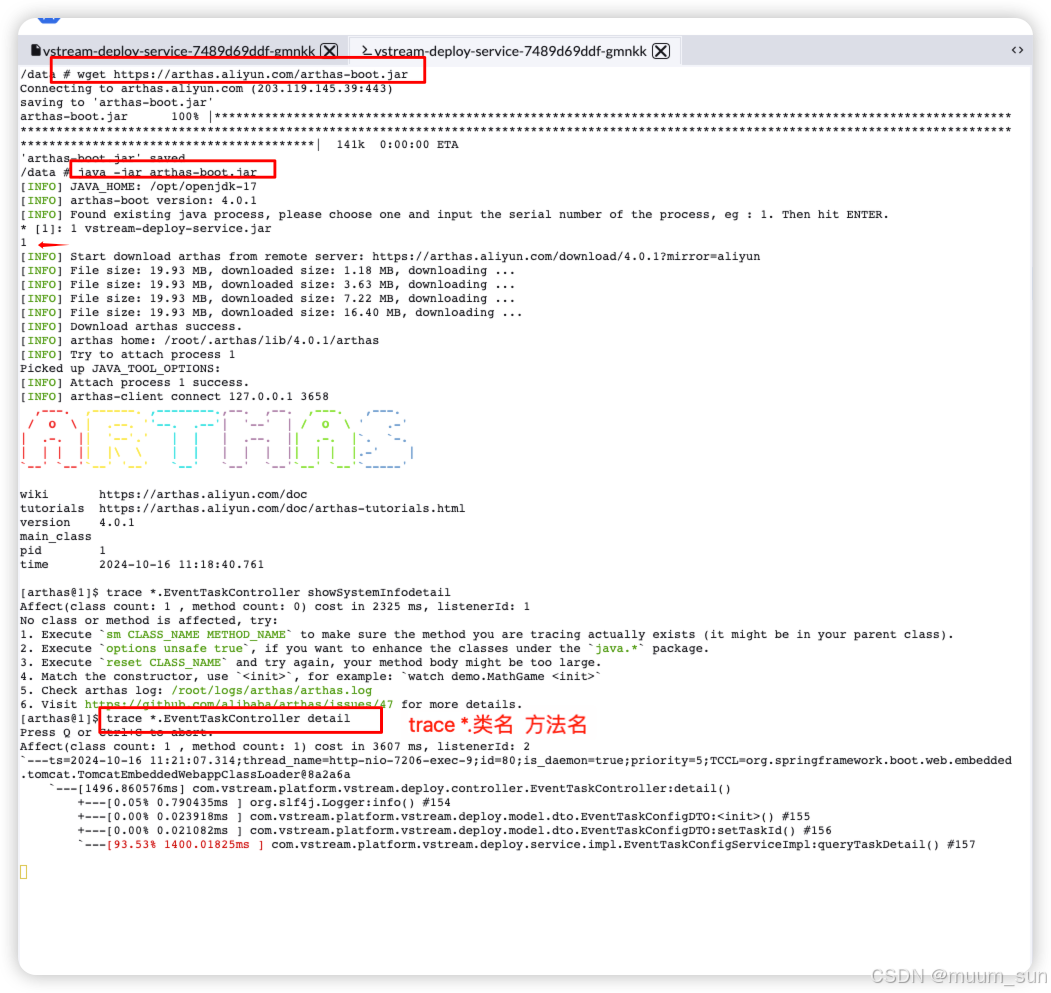Close the second terminal tab
This screenshot has height=993, width=1051.
point(660,49)
